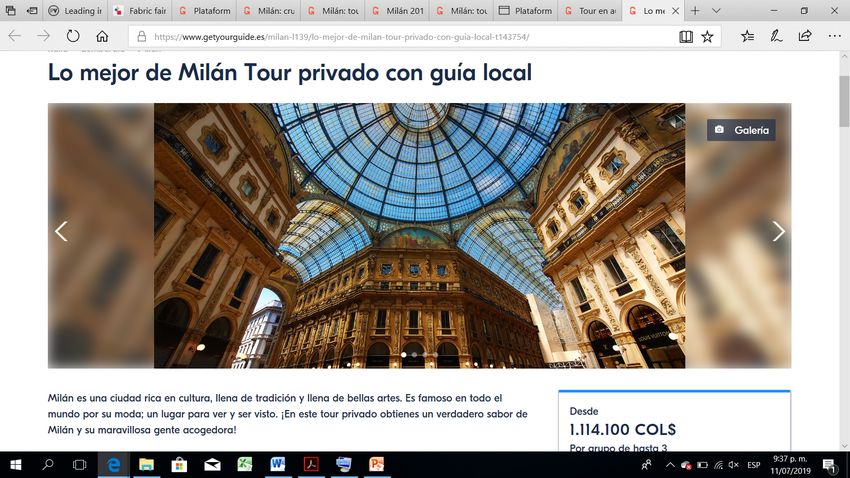
Task: Show previous gallery image arrow
Action: [x=61, y=231]
